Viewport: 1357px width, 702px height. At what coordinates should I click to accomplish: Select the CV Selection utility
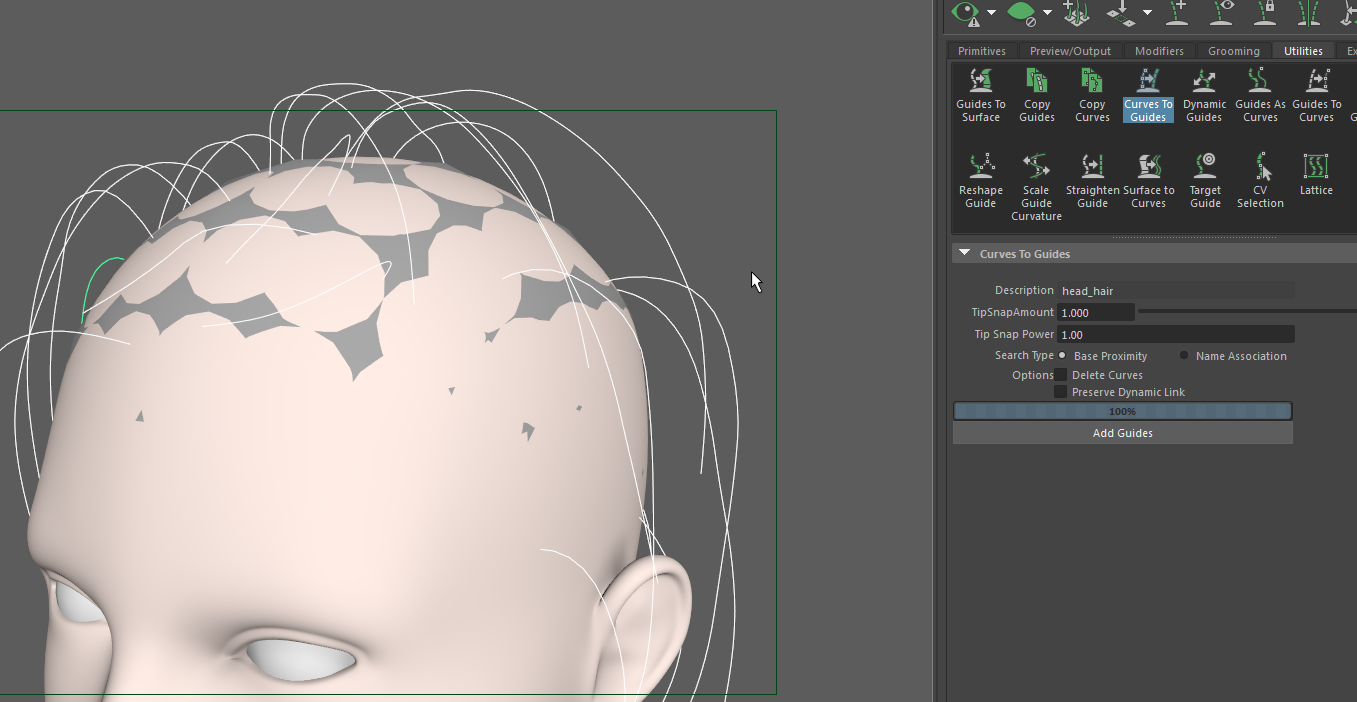pyautogui.click(x=1260, y=180)
